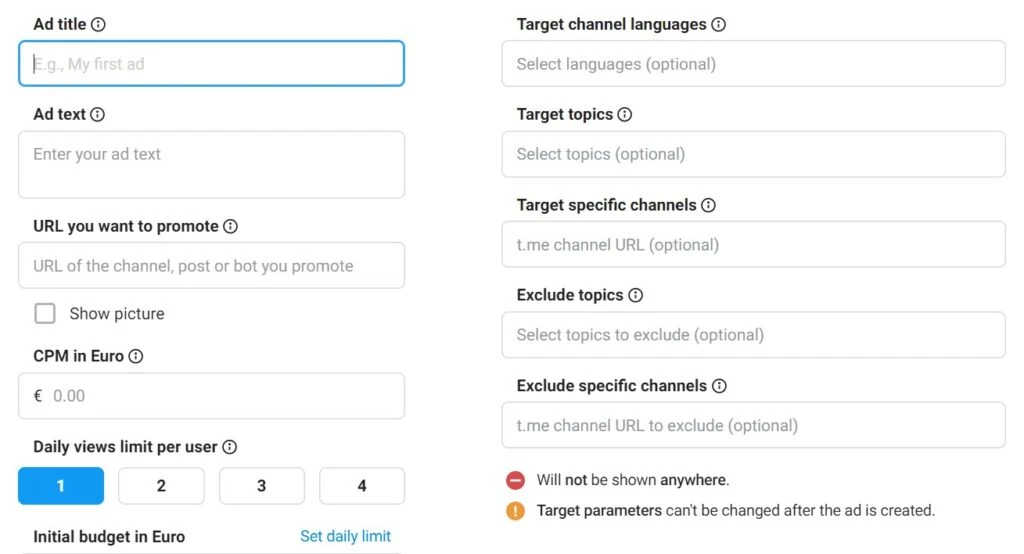Image resolution: width=1024 pixels, height=554 pixels.
Task: Select daily views limit 3
Action: (x=262, y=485)
